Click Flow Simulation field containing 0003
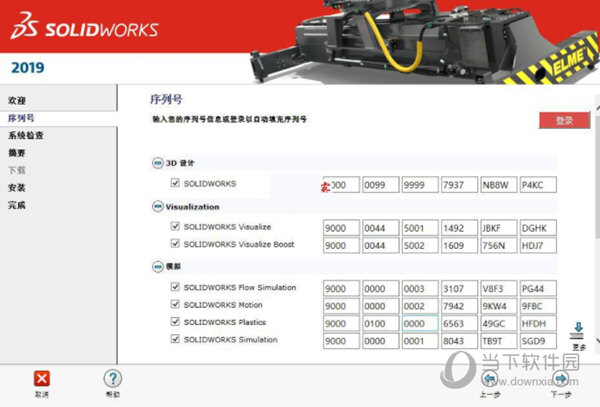 click(420, 288)
